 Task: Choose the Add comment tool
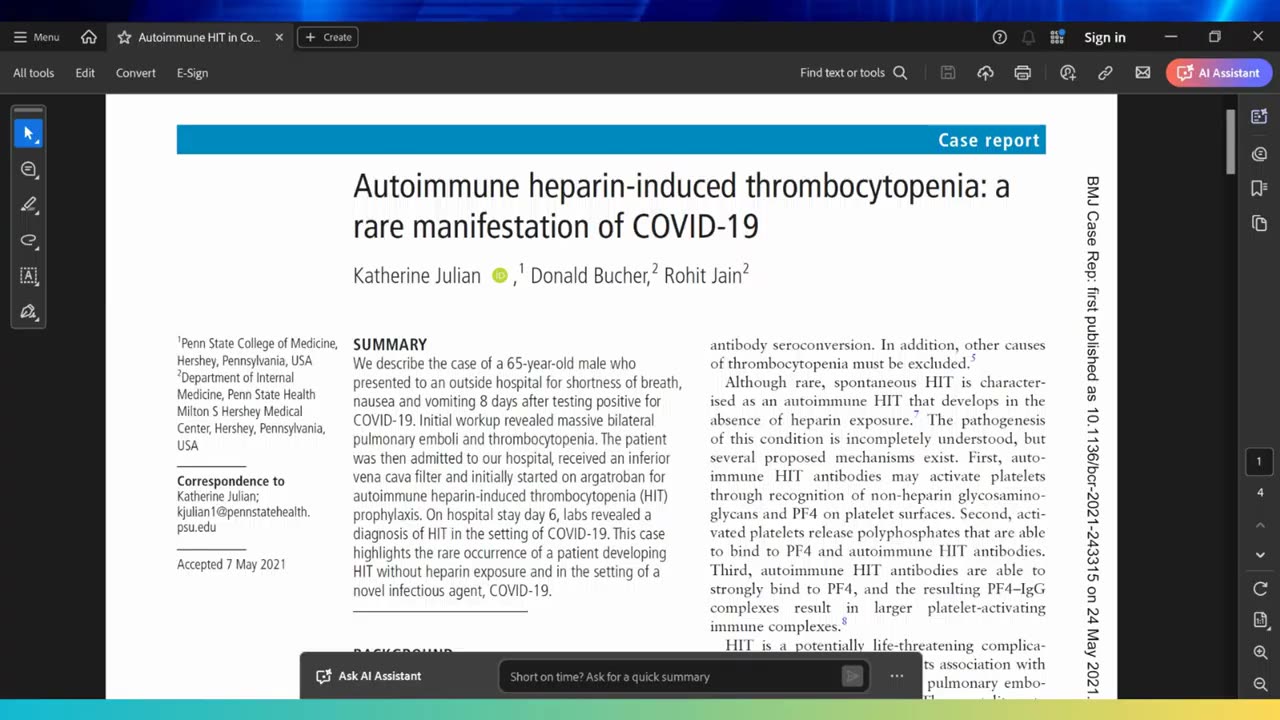click(x=28, y=169)
